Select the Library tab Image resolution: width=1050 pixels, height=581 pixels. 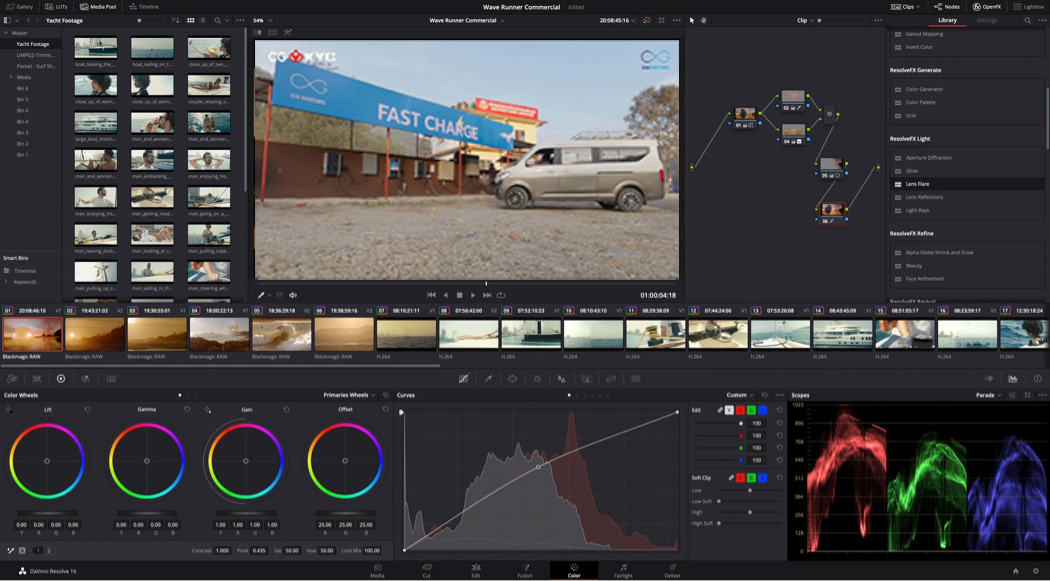tap(947, 20)
